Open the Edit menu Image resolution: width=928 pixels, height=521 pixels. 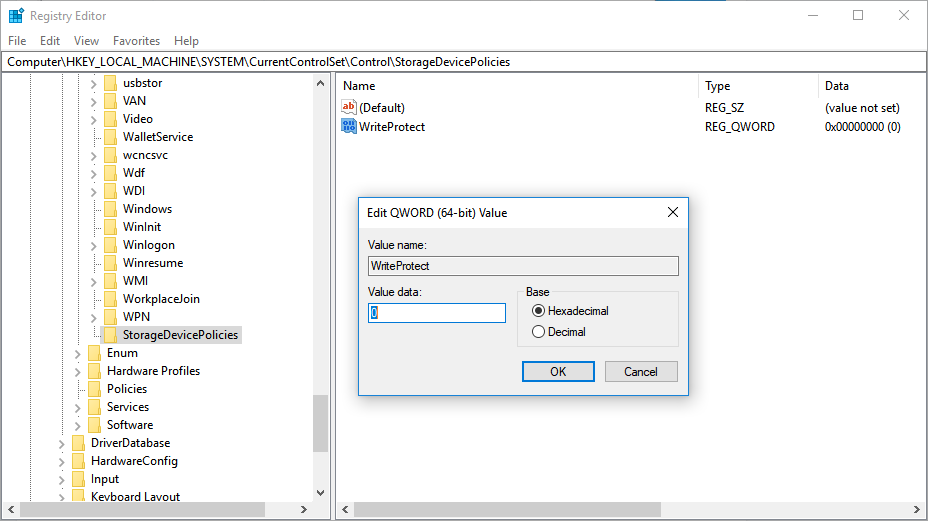point(50,41)
